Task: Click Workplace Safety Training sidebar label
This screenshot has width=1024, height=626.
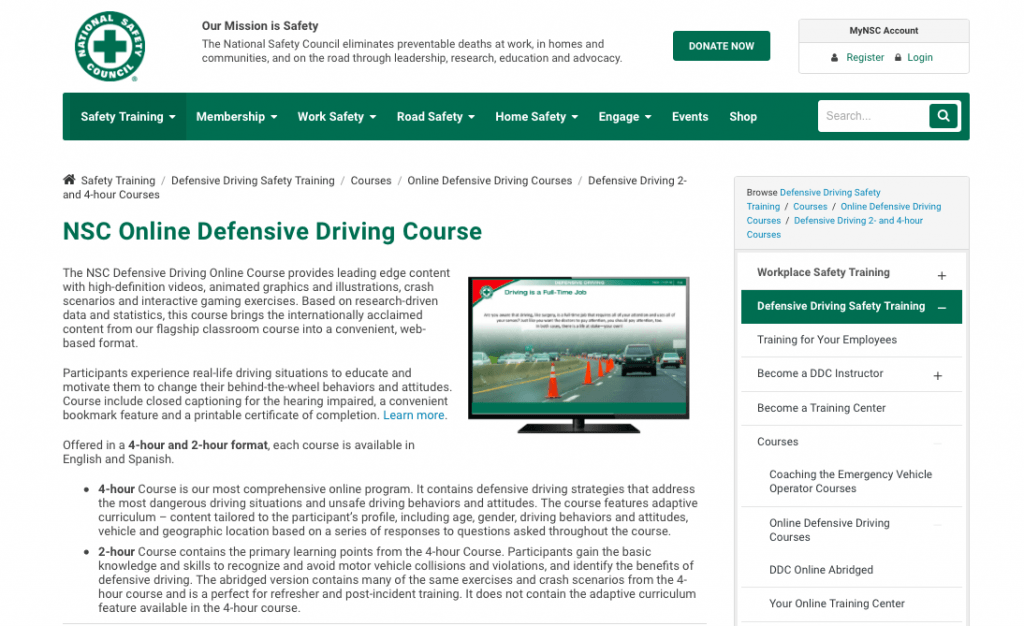Action: (823, 272)
